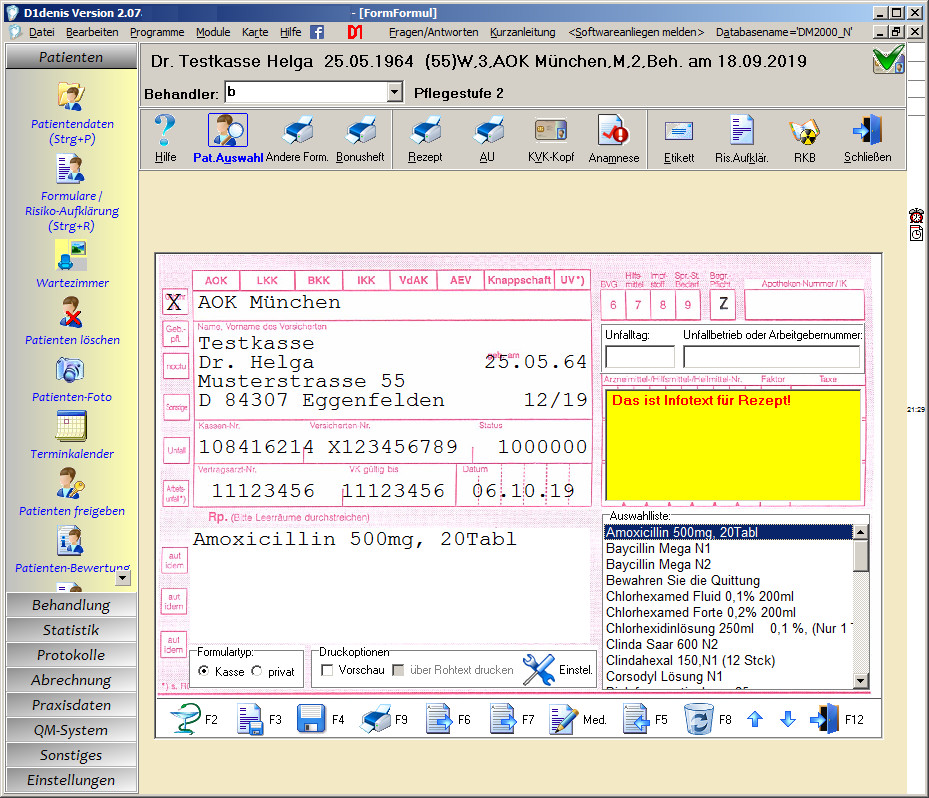929x798 pixels.
Task: Open the RKB radiation icon
Action: [805, 132]
